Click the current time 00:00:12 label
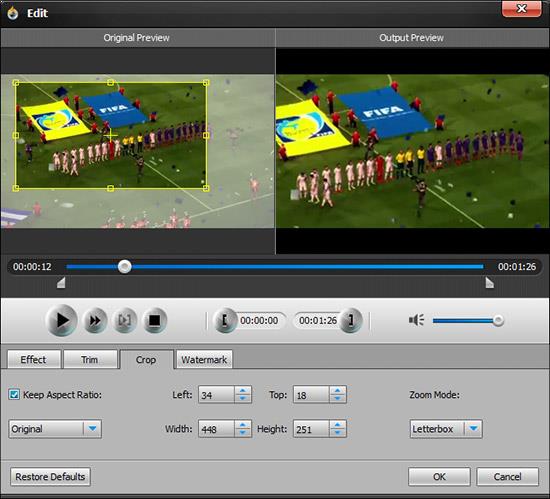 [32, 267]
